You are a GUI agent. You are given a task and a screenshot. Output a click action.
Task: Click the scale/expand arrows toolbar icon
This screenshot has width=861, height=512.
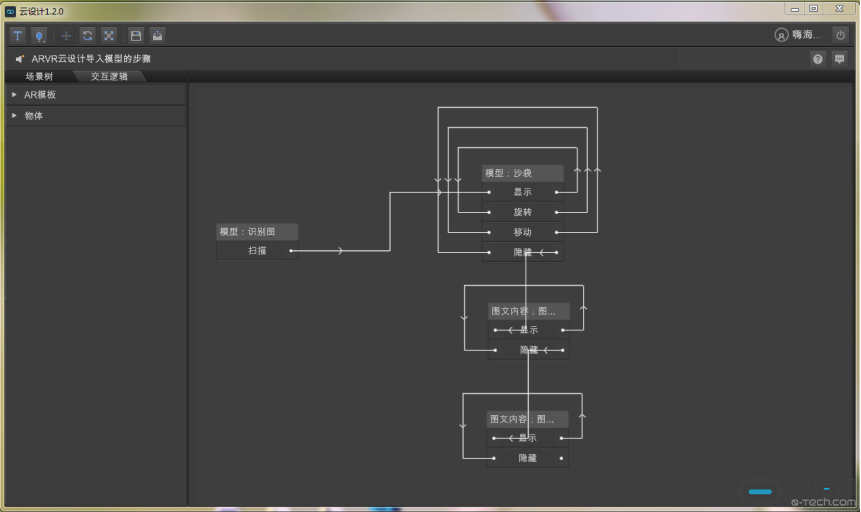109,35
